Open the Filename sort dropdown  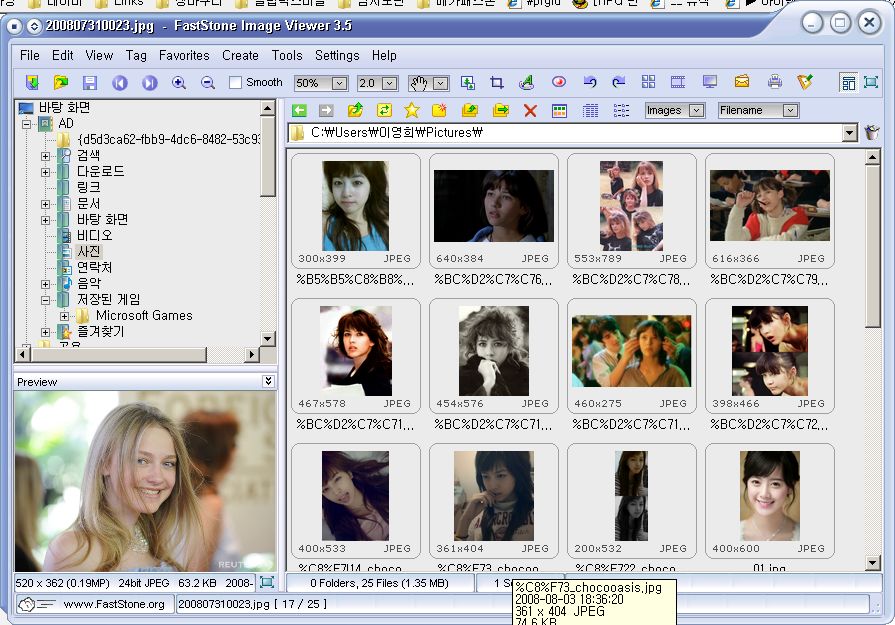pyautogui.click(x=790, y=111)
